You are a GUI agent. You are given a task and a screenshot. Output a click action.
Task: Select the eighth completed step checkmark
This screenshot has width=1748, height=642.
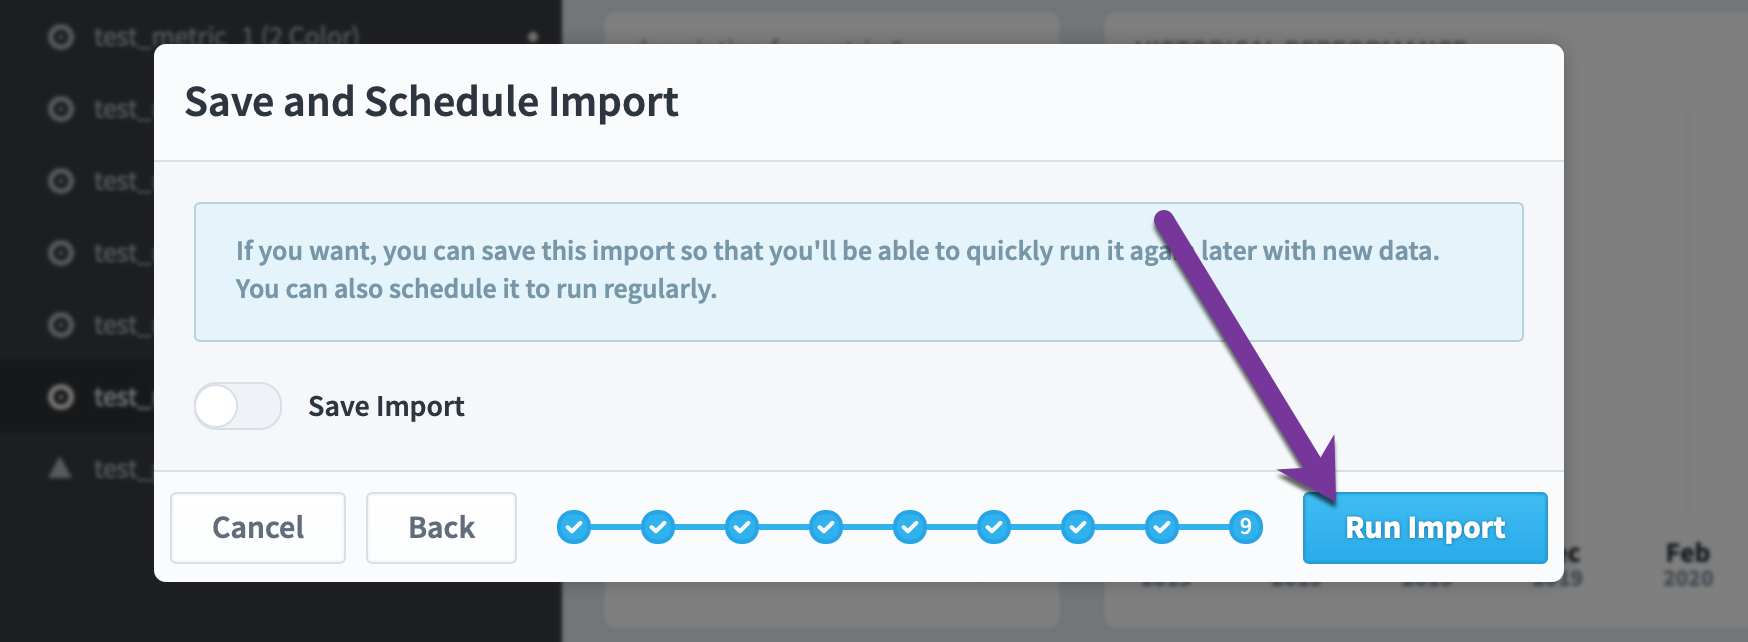coord(1162,527)
